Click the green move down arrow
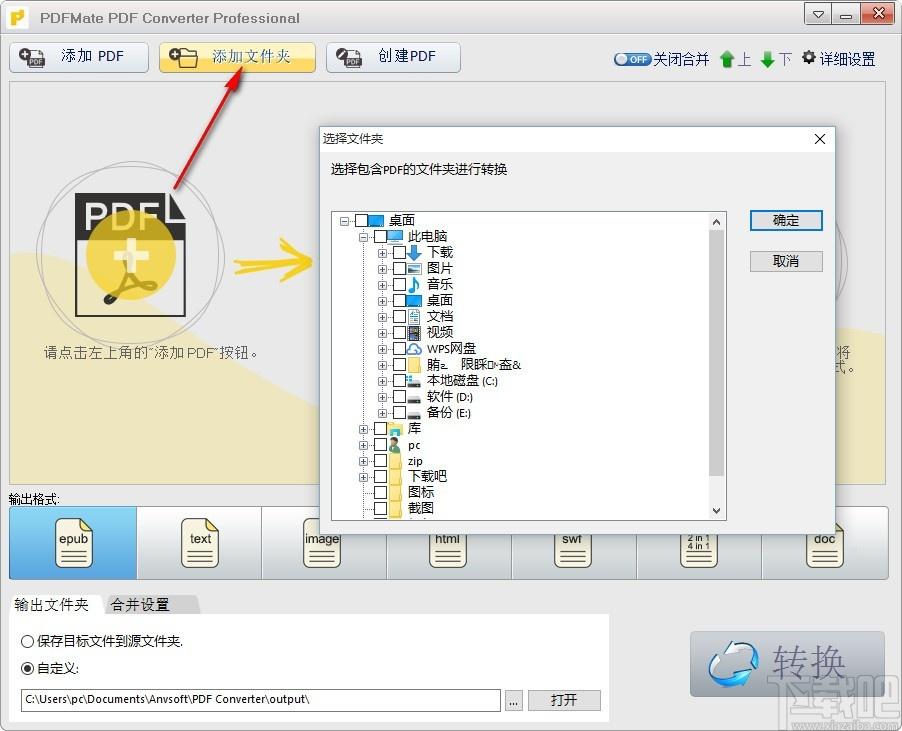The height and width of the screenshot is (731, 902). click(767, 59)
